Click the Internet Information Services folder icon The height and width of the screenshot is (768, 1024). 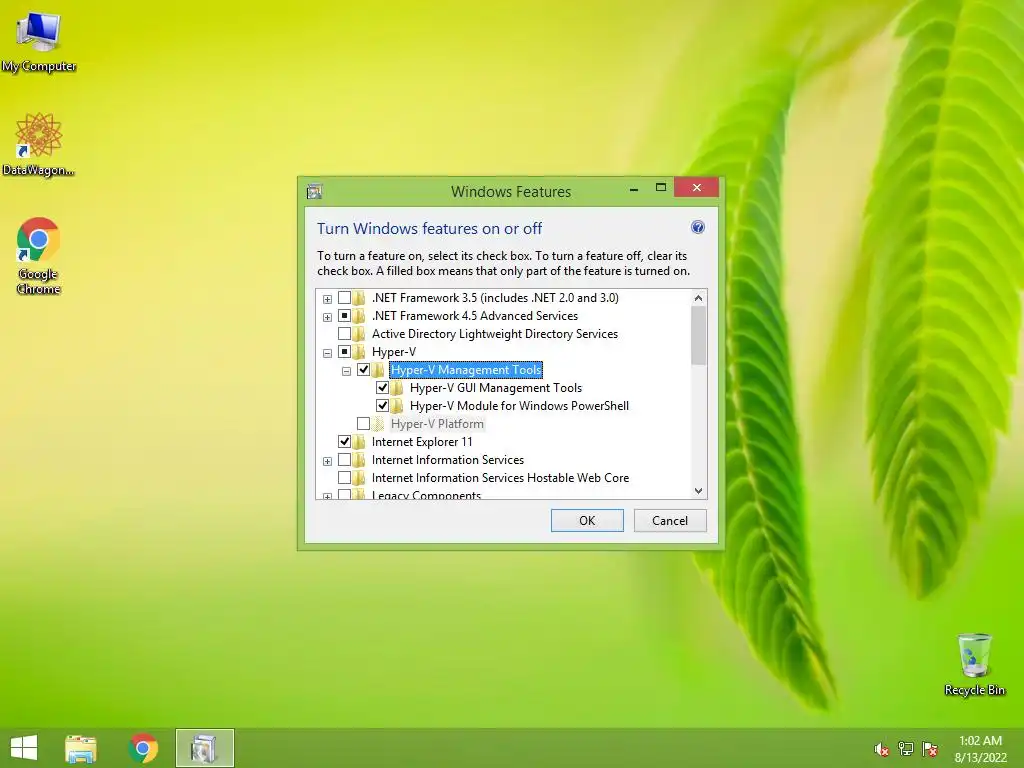(x=359, y=460)
